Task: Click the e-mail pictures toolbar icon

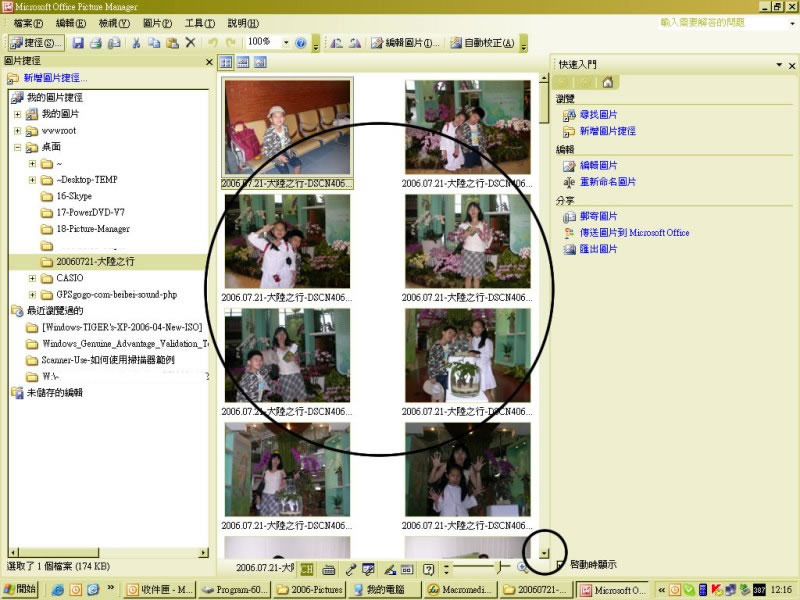Action: 114,43
